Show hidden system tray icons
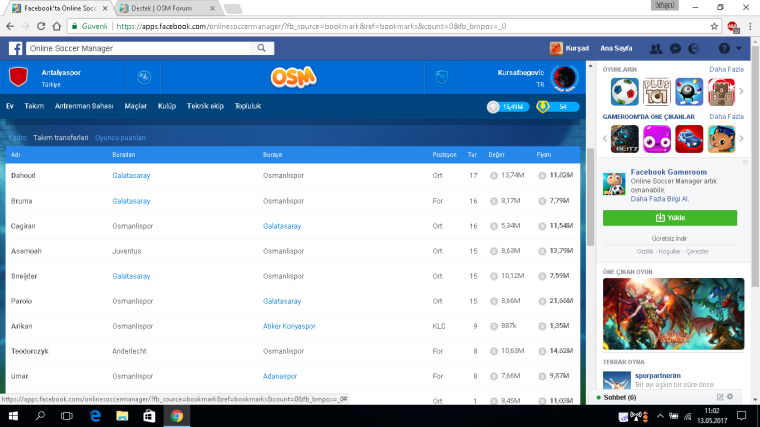The height and width of the screenshot is (427, 760). click(x=660, y=416)
